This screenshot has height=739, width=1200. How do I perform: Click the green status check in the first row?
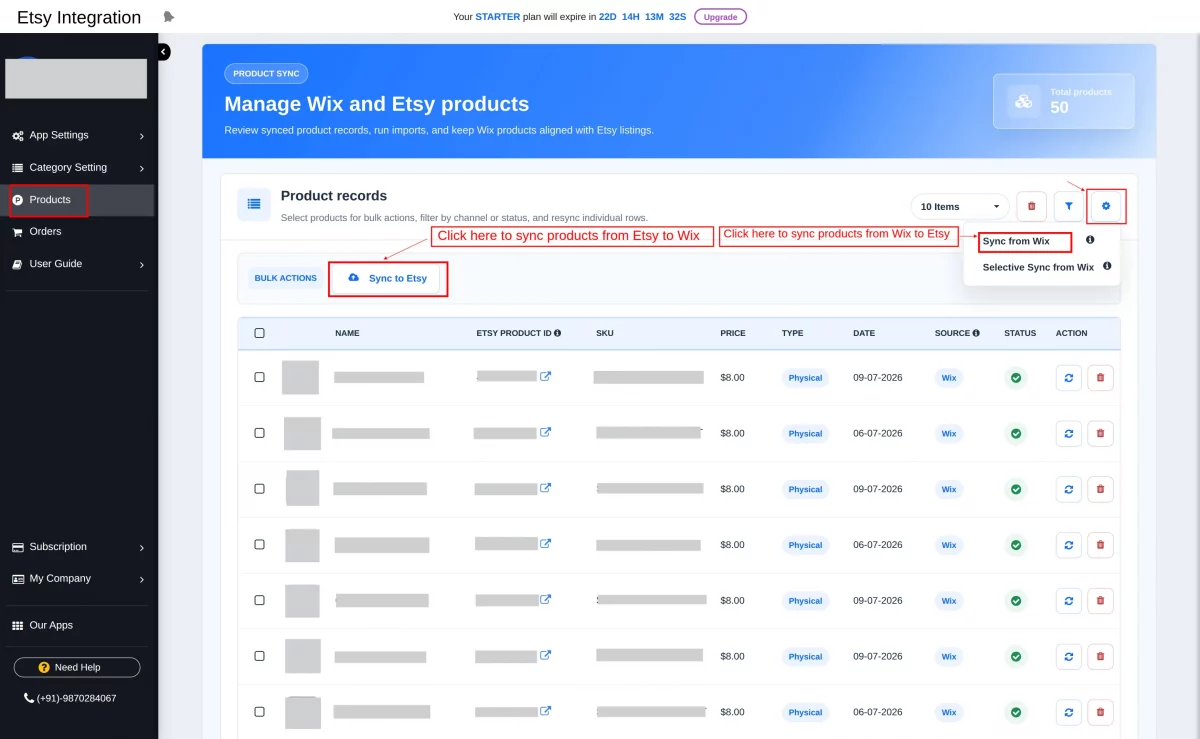(x=1016, y=378)
